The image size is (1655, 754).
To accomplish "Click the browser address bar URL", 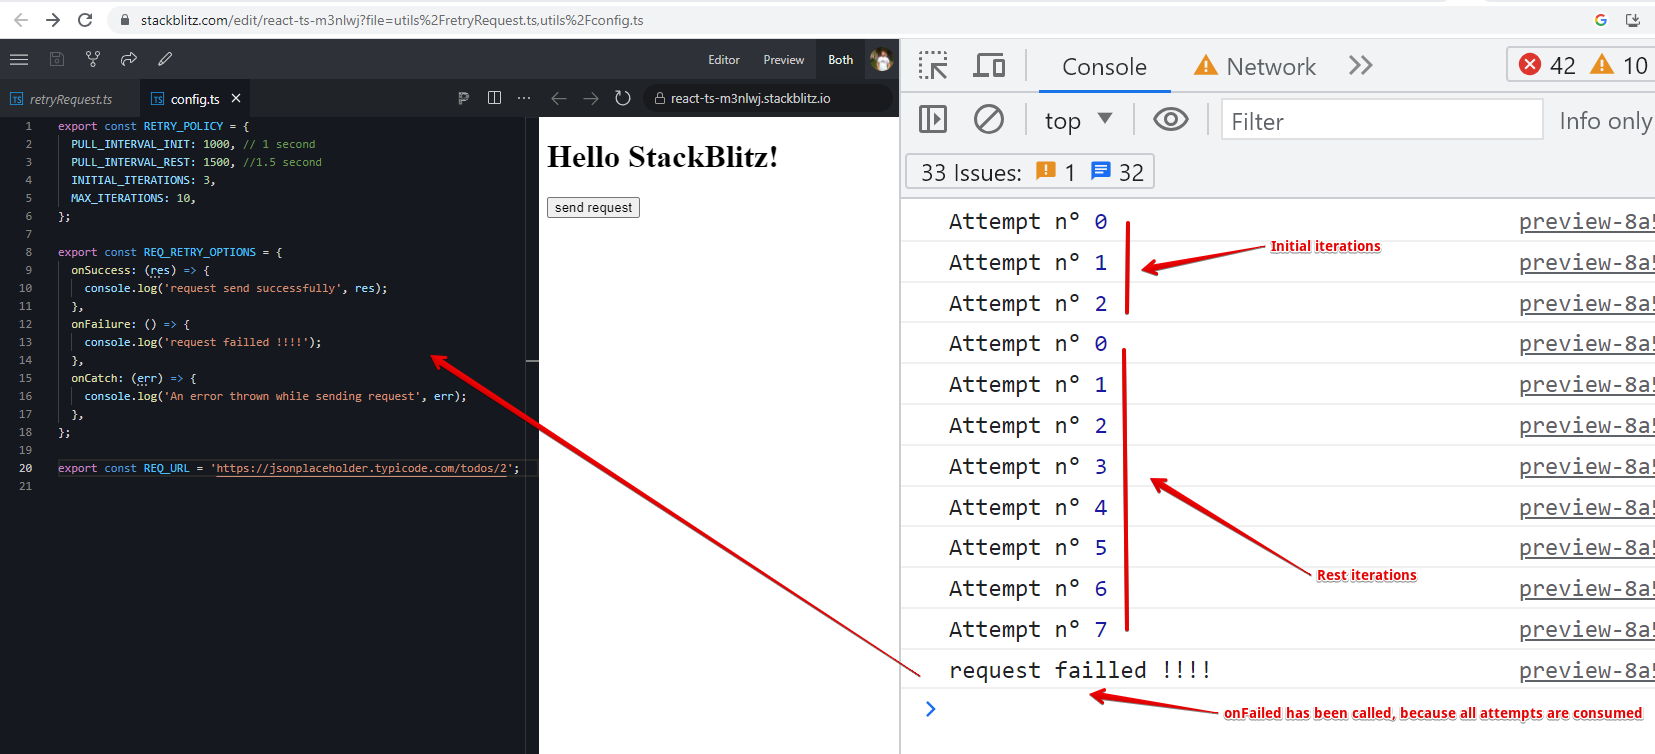I will (392, 20).
